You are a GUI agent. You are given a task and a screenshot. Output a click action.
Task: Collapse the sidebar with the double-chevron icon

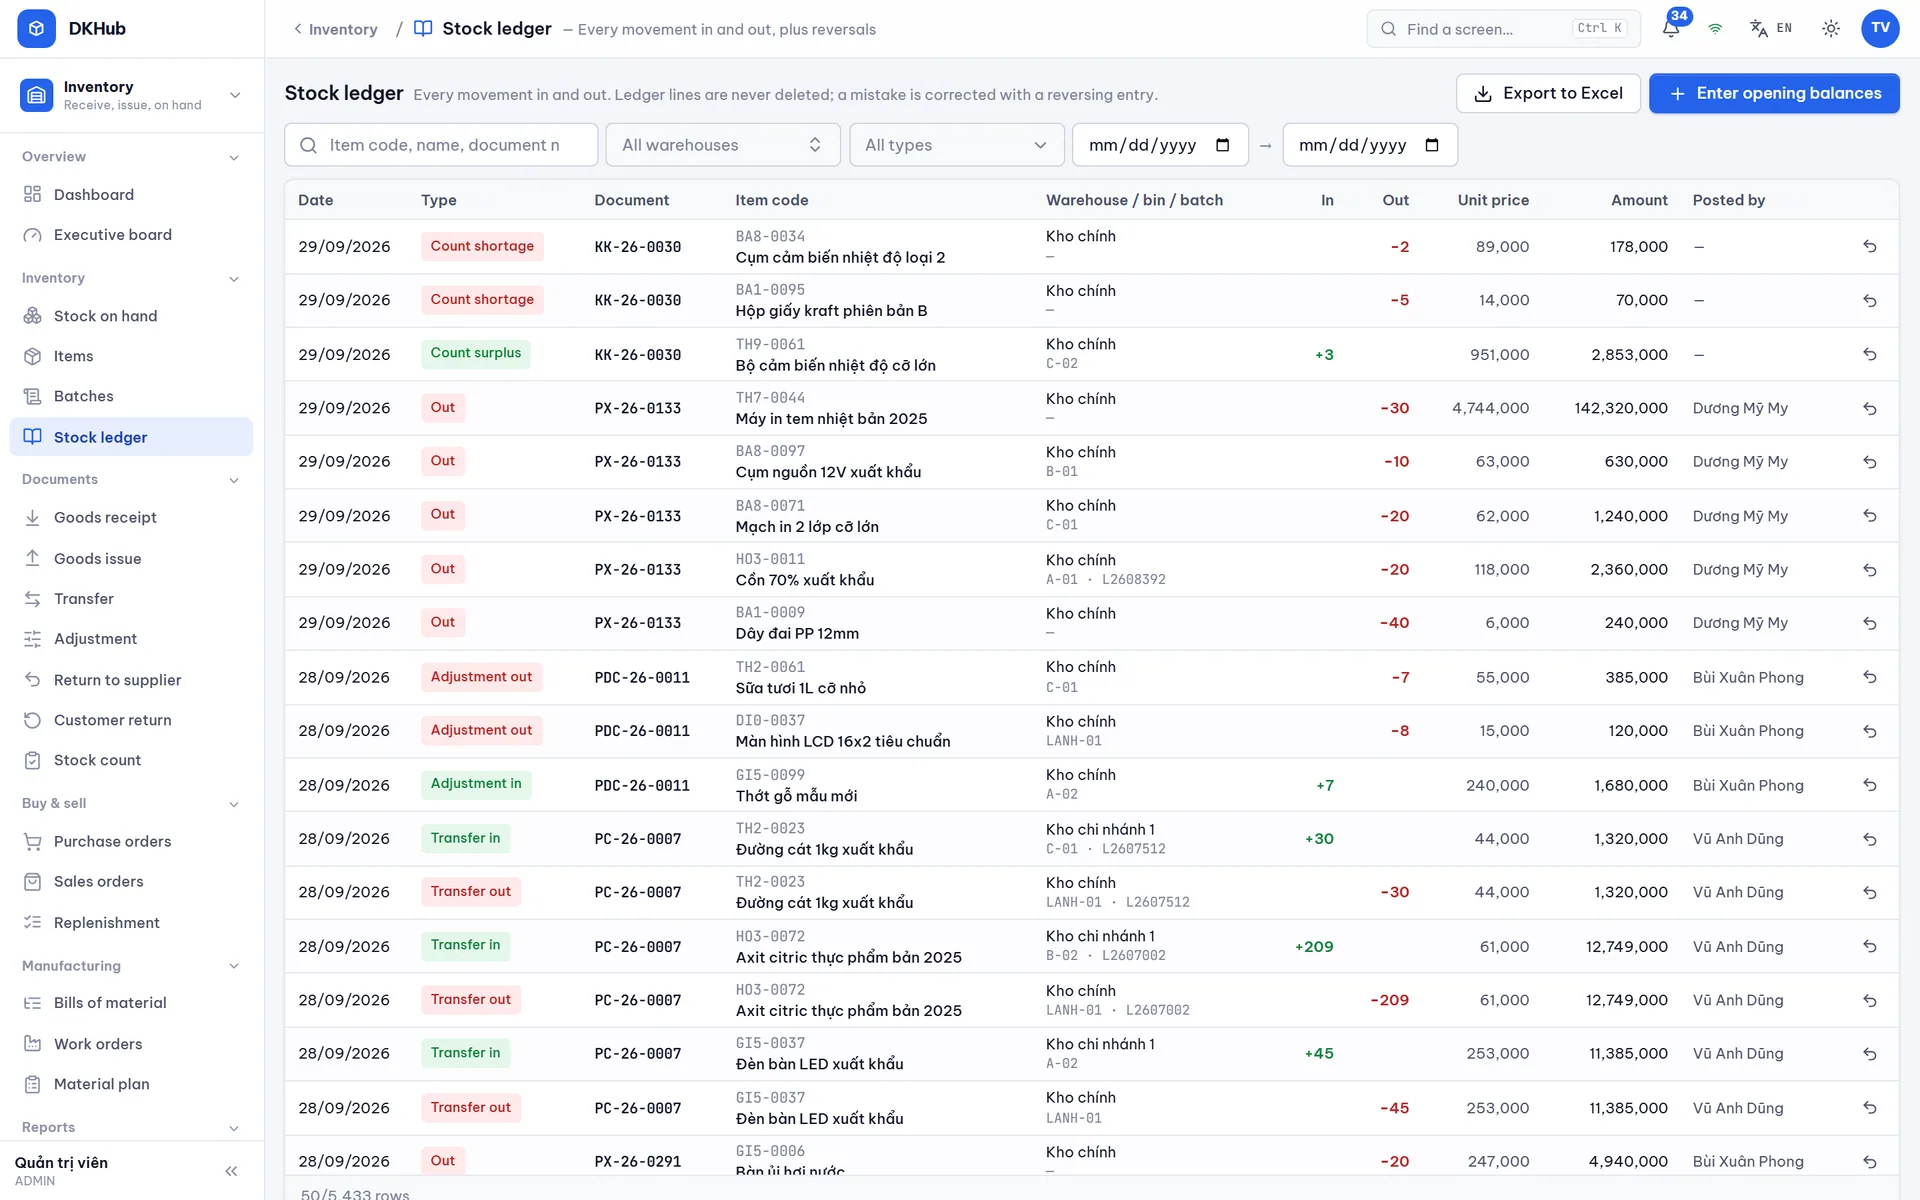point(231,1171)
